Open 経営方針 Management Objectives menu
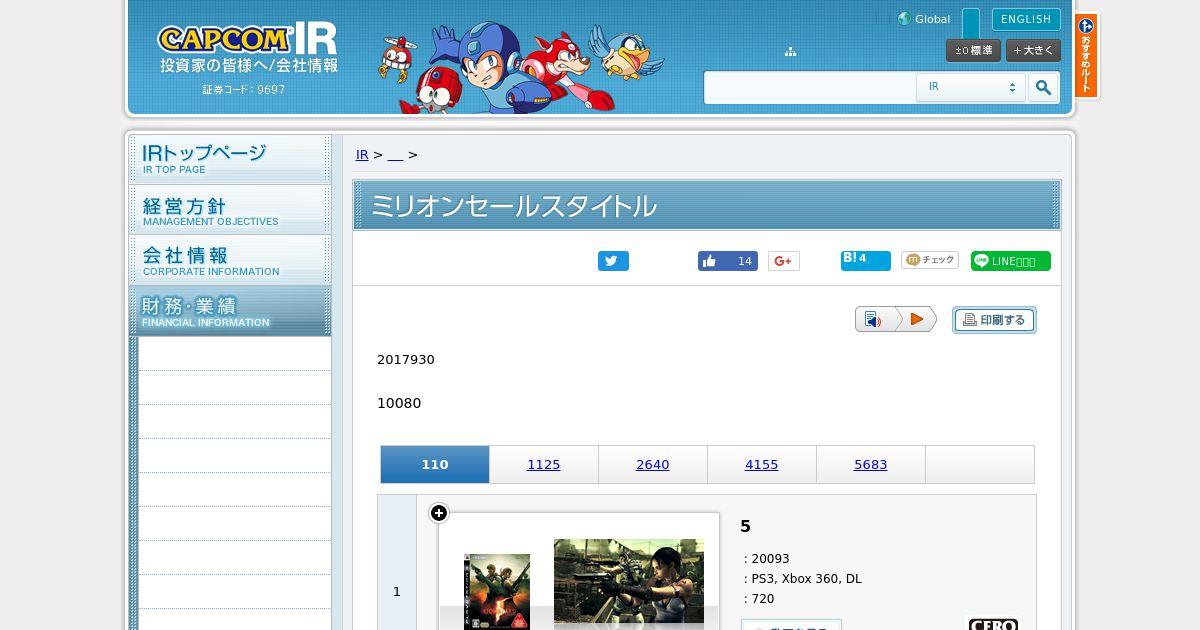The width and height of the screenshot is (1200, 630). (x=230, y=210)
